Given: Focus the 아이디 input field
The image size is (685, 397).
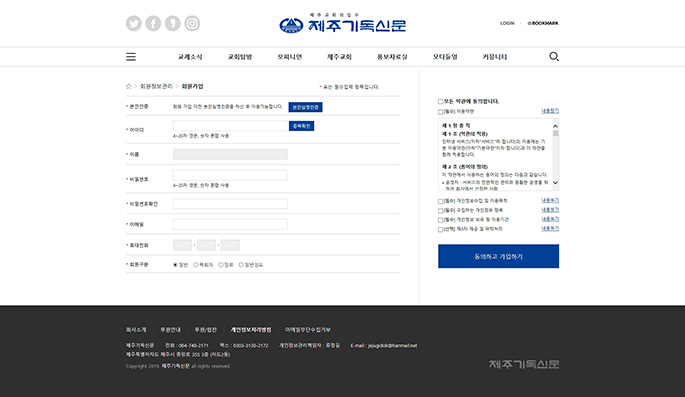Looking at the screenshot, I should [x=230, y=126].
